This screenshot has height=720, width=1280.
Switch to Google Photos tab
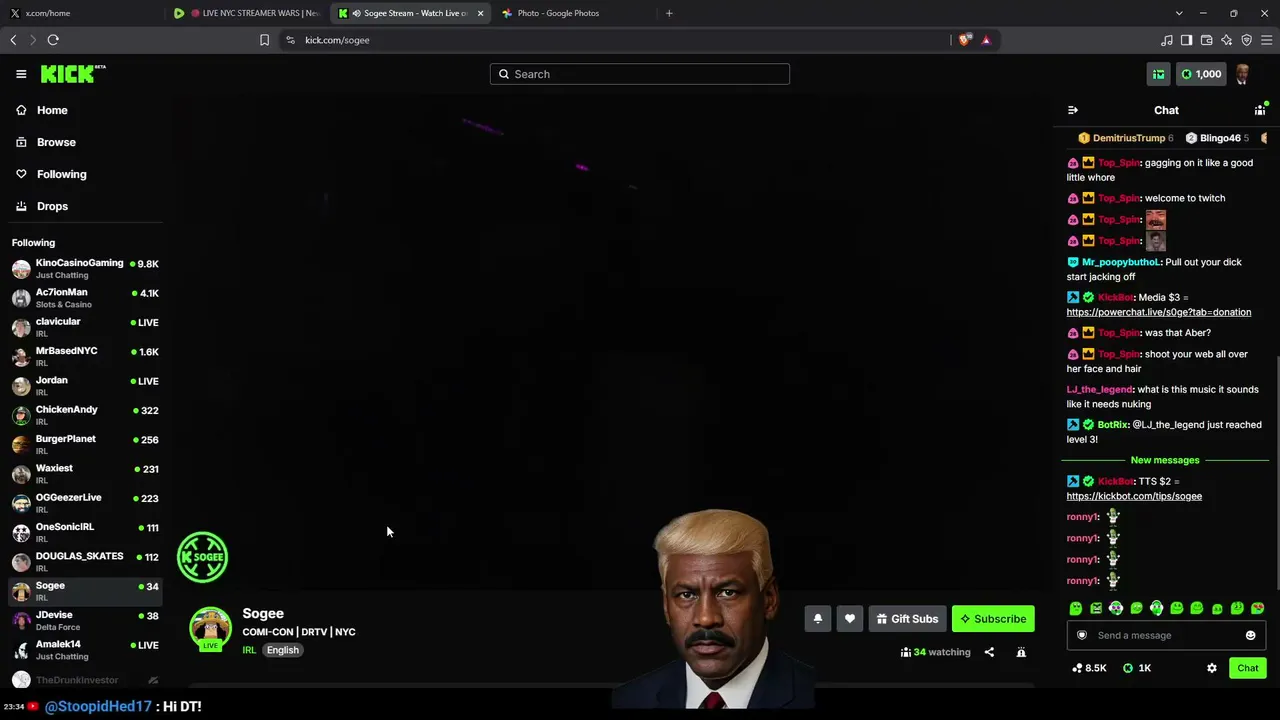(573, 13)
